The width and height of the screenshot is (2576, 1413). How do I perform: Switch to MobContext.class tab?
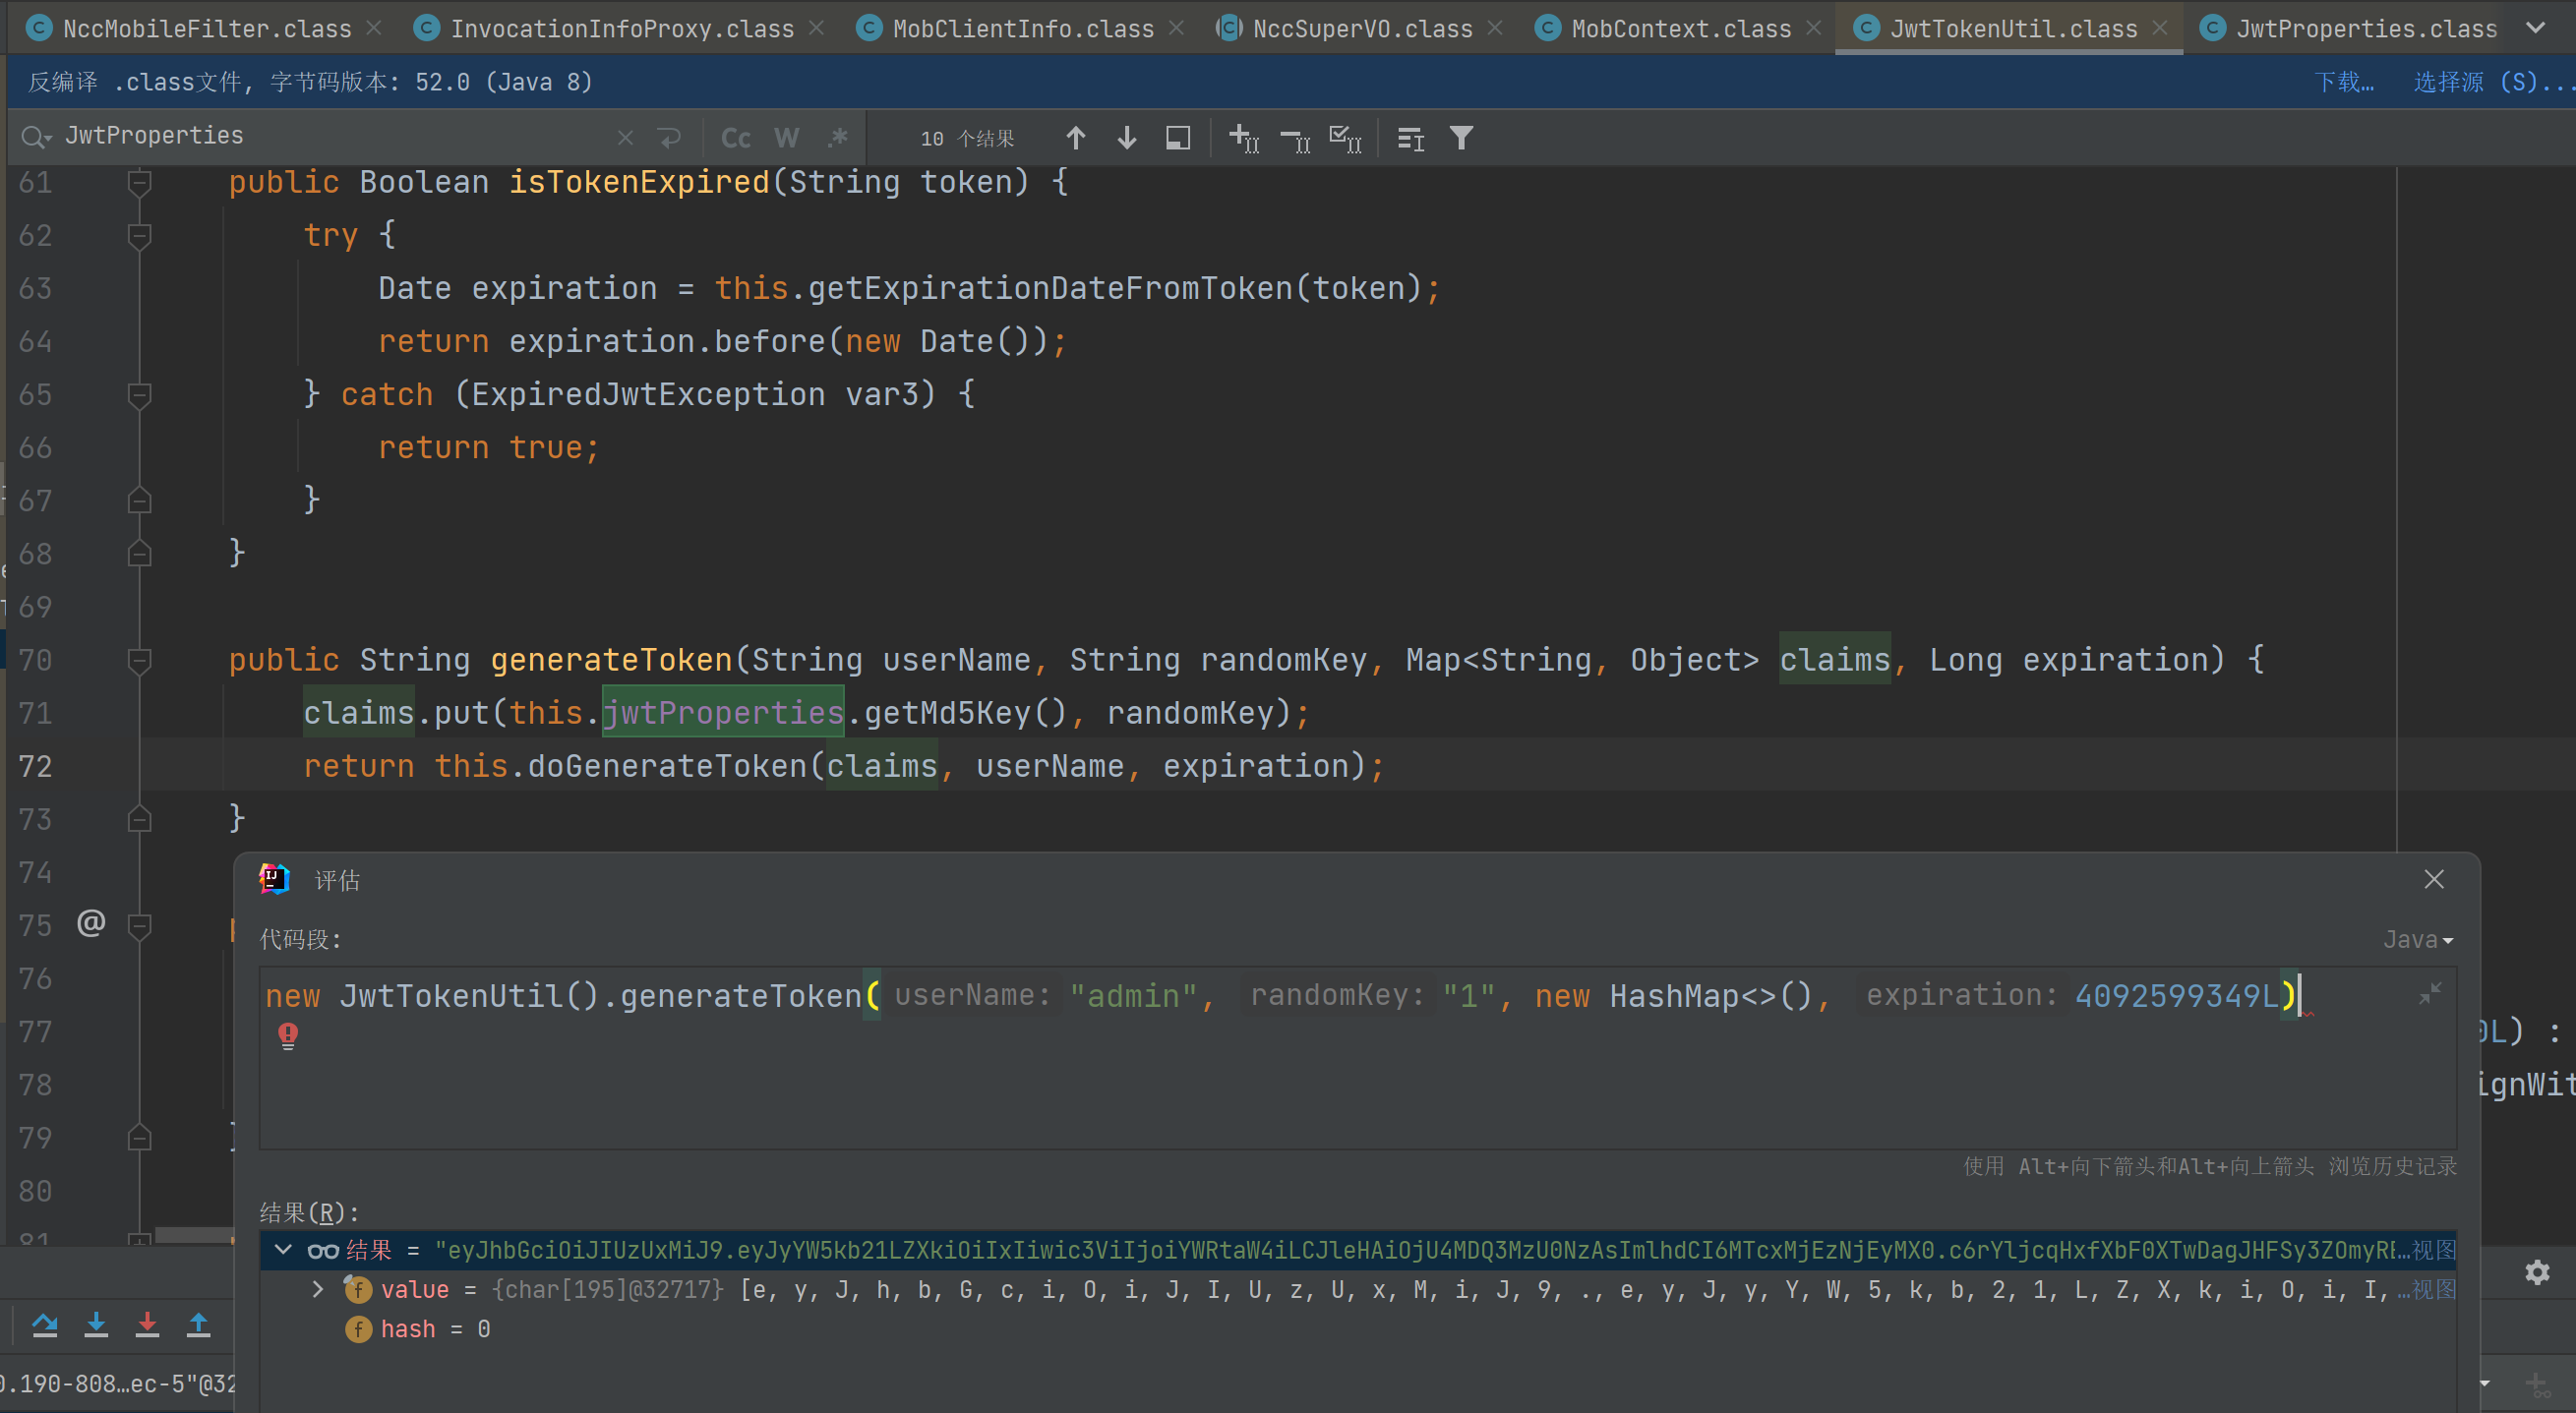(x=1680, y=28)
